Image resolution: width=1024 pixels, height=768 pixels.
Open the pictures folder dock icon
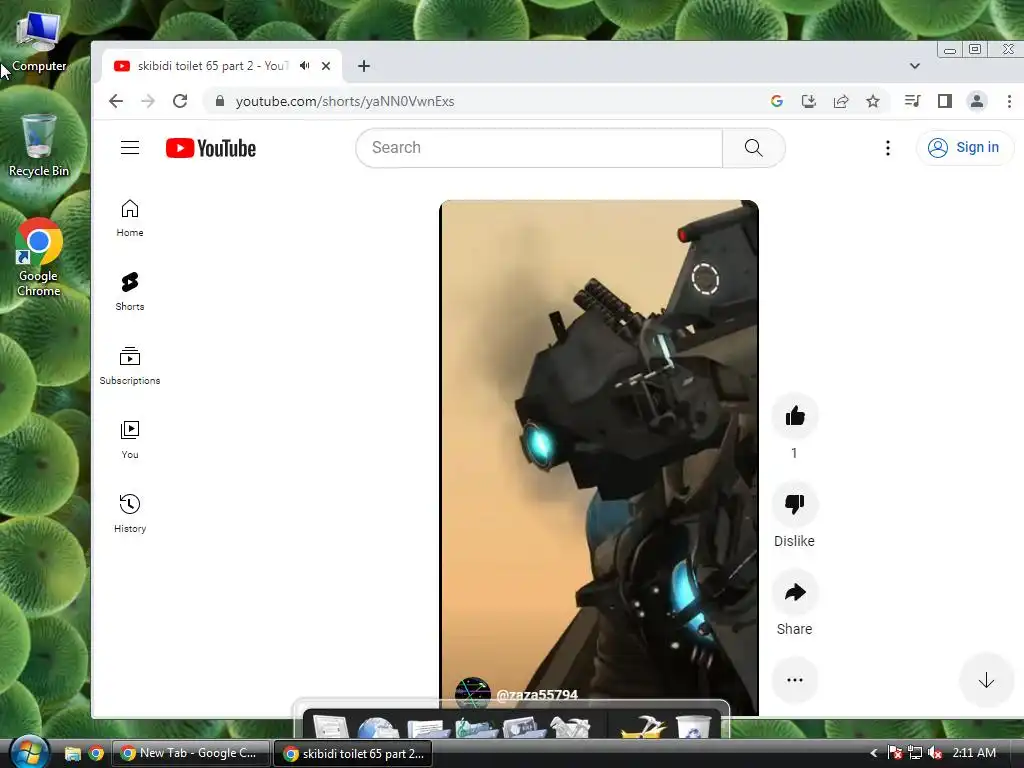(x=524, y=727)
